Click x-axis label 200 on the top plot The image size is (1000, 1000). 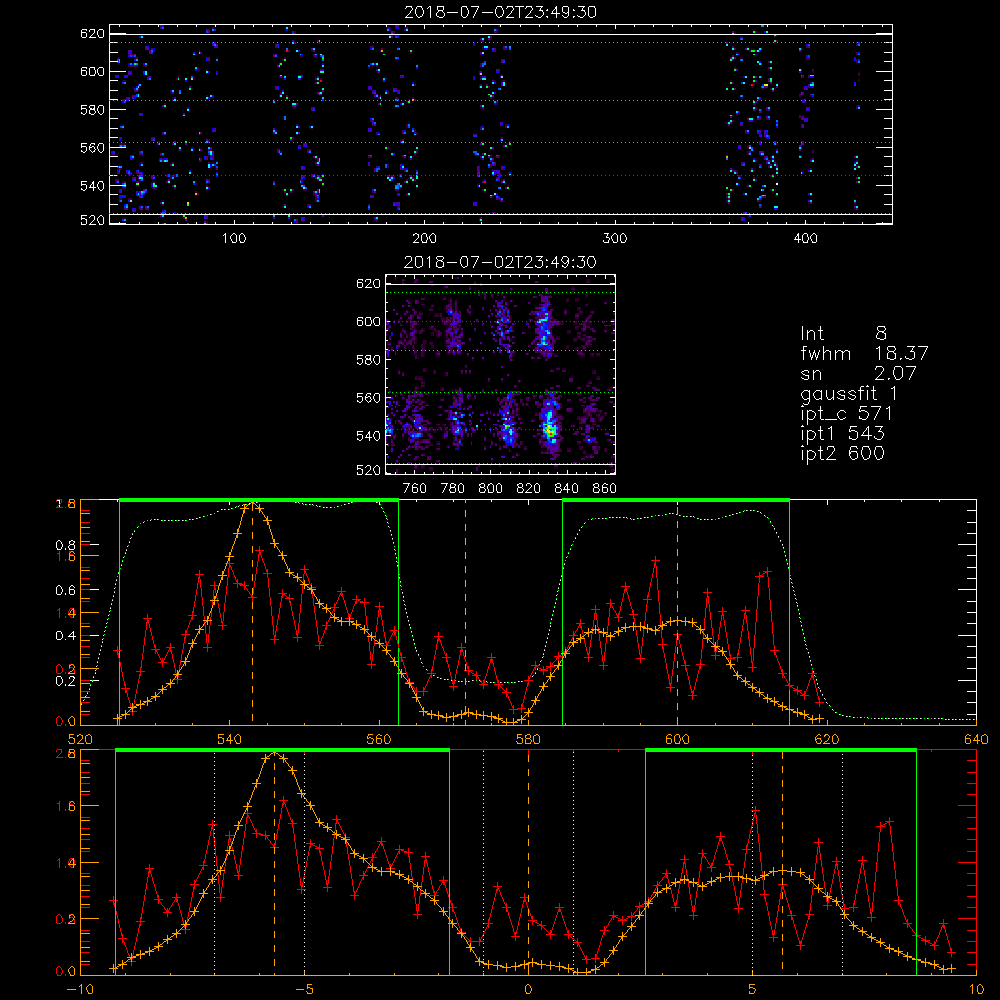pyautogui.click(x=424, y=239)
